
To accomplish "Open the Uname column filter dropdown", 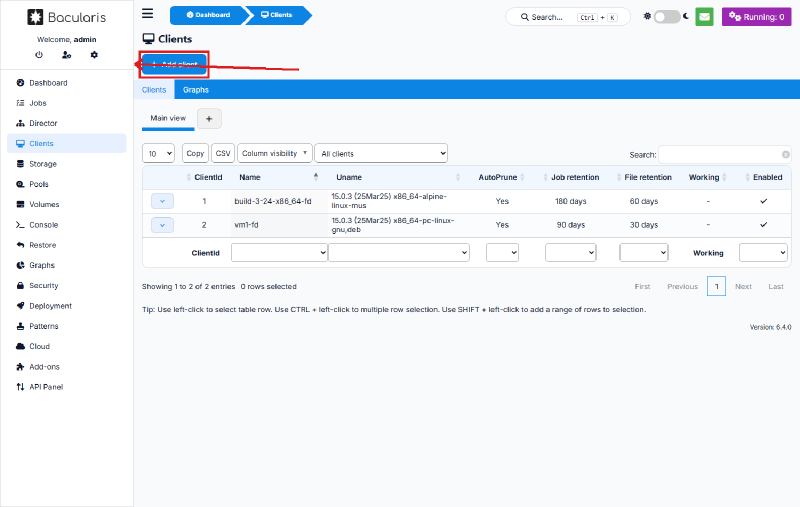I will tap(398, 252).
